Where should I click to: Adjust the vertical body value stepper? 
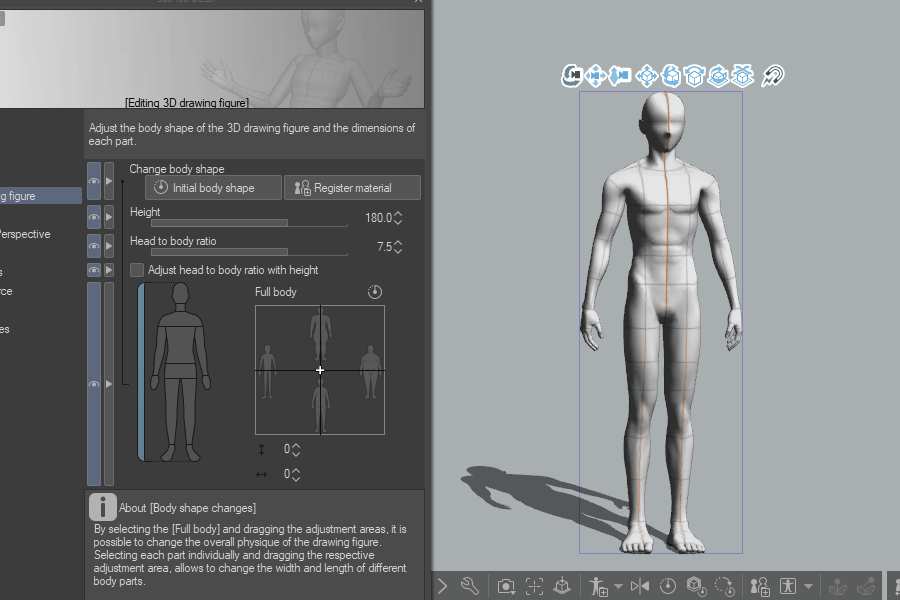pos(296,450)
